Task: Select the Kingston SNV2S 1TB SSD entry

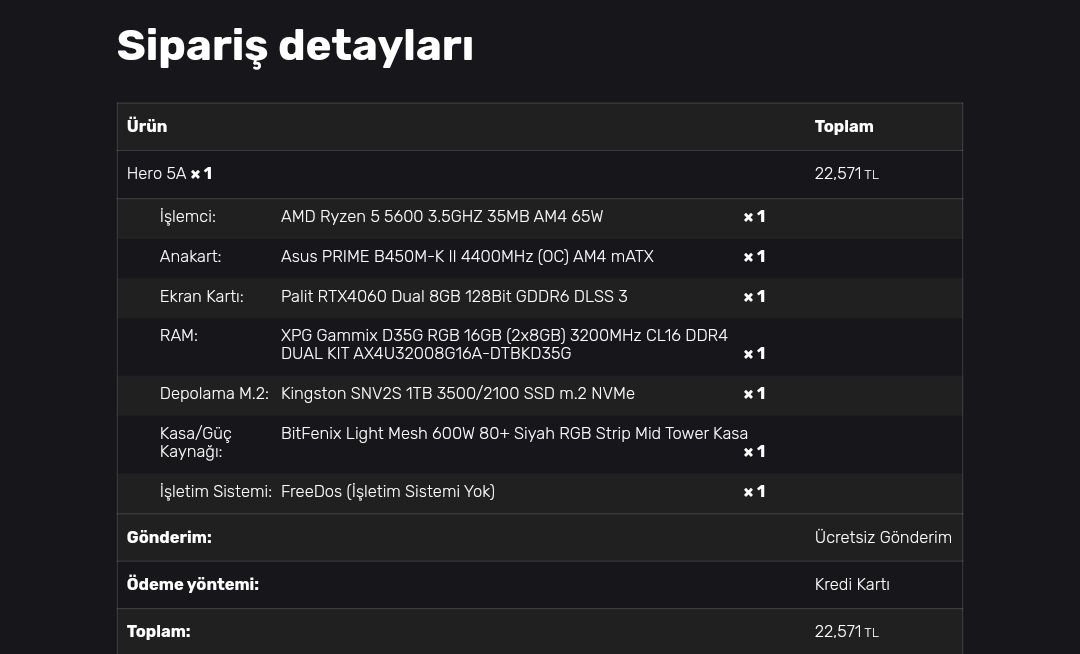Action: click(458, 394)
